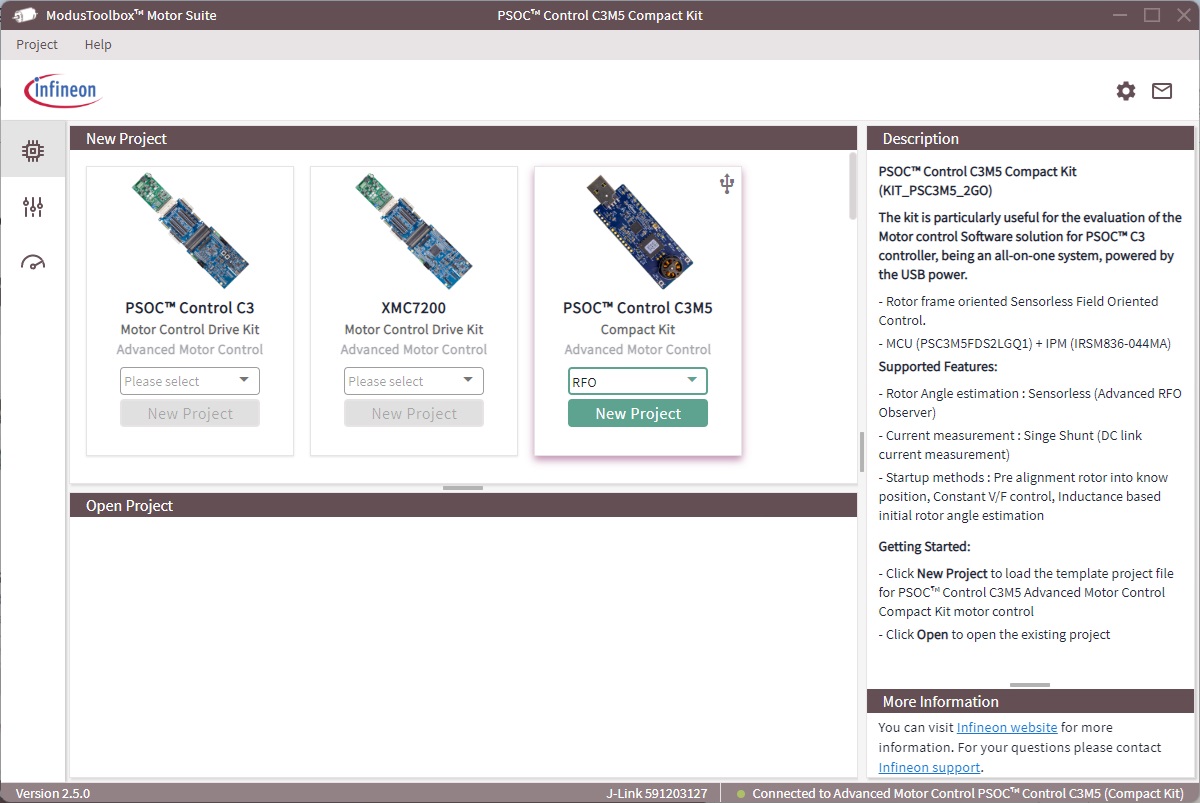Open the Help menu

click(x=98, y=45)
